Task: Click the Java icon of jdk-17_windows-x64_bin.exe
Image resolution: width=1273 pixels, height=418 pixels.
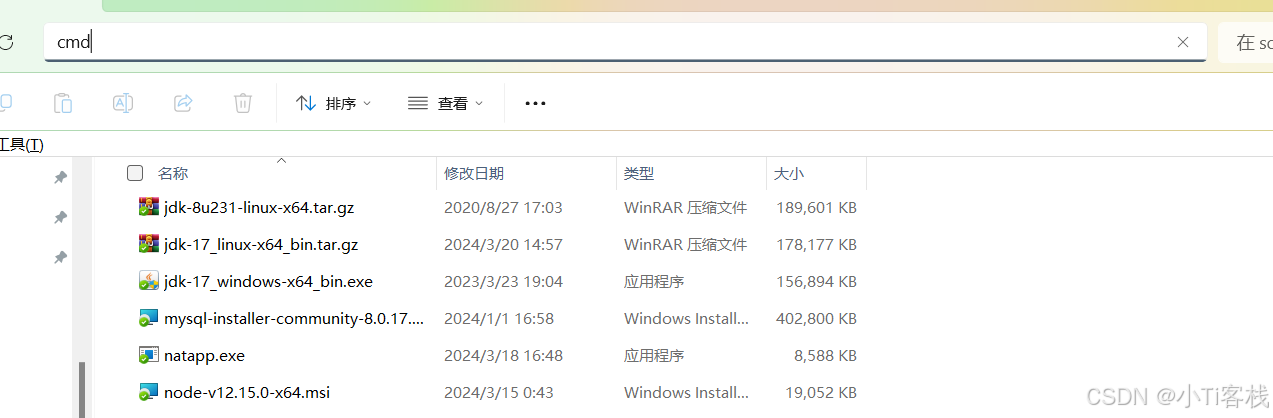Action: click(148, 281)
